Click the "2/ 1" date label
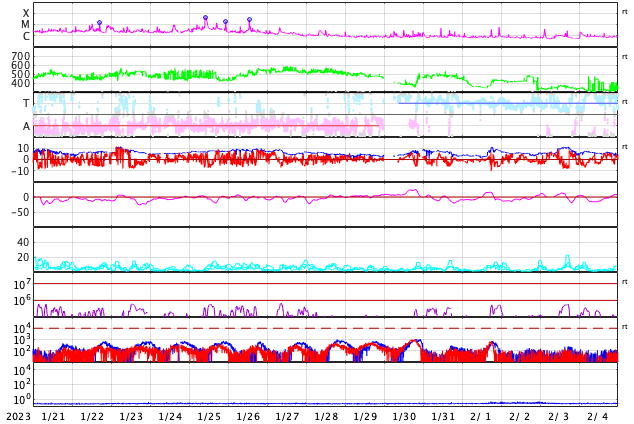 click(x=481, y=417)
